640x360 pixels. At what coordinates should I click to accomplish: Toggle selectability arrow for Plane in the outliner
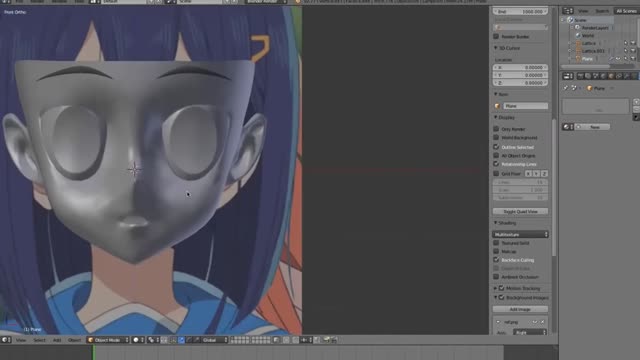pyautogui.click(x=625, y=59)
